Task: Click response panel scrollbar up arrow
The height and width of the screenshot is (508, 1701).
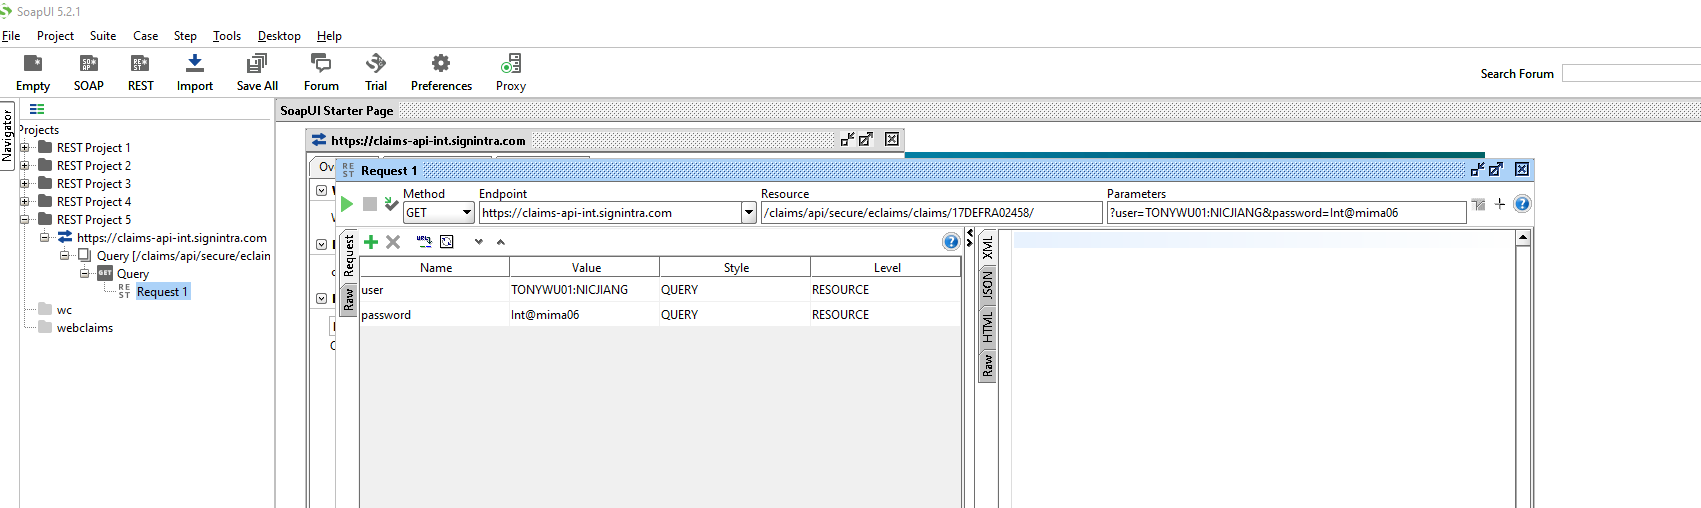Action: tap(1523, 238)
